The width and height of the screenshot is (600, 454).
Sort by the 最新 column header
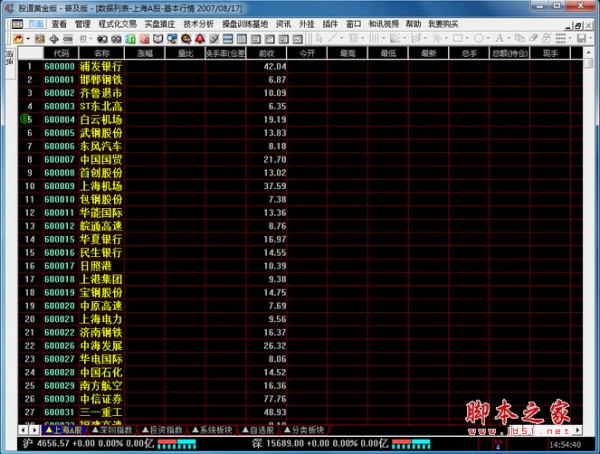[429, 53]
